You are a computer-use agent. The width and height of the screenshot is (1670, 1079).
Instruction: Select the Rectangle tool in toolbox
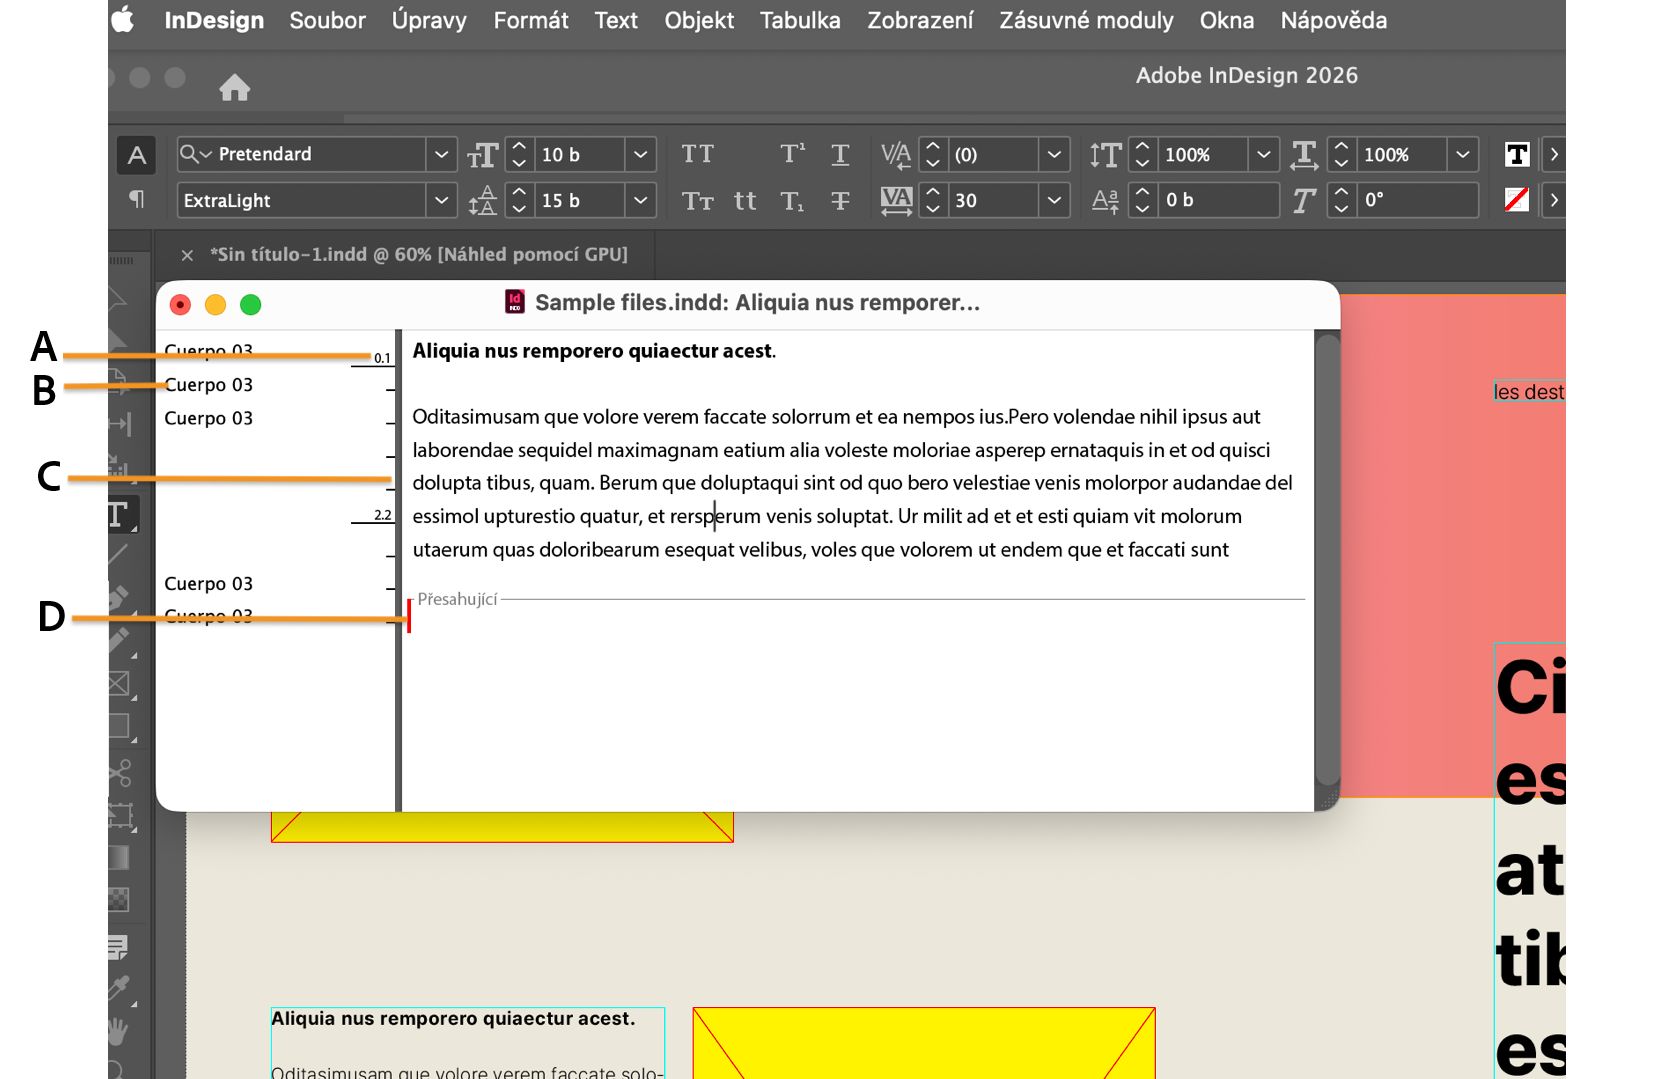pos(120,727)
